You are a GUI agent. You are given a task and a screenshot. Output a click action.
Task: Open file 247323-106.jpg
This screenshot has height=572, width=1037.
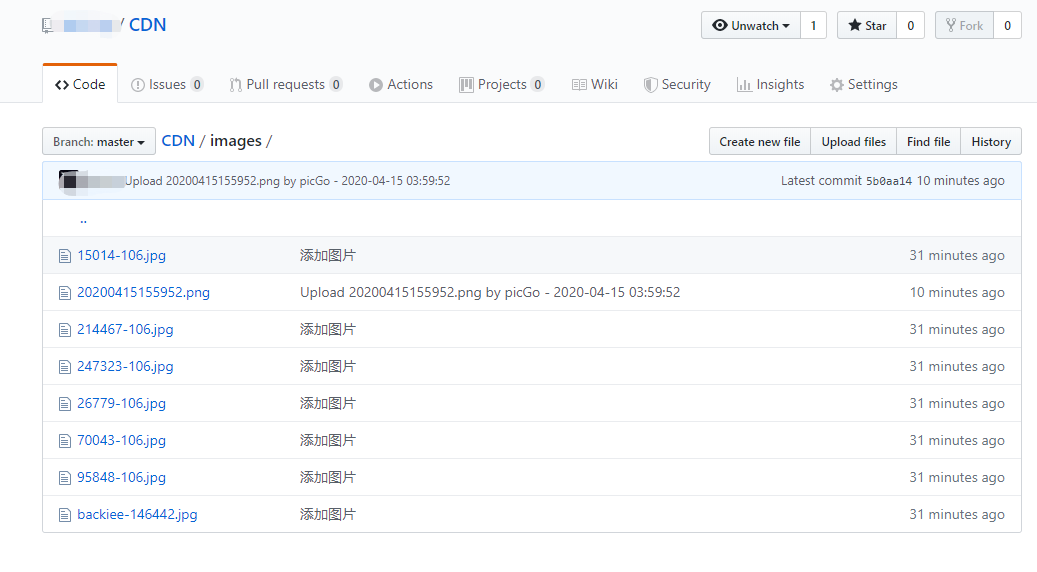coord(125,366)
